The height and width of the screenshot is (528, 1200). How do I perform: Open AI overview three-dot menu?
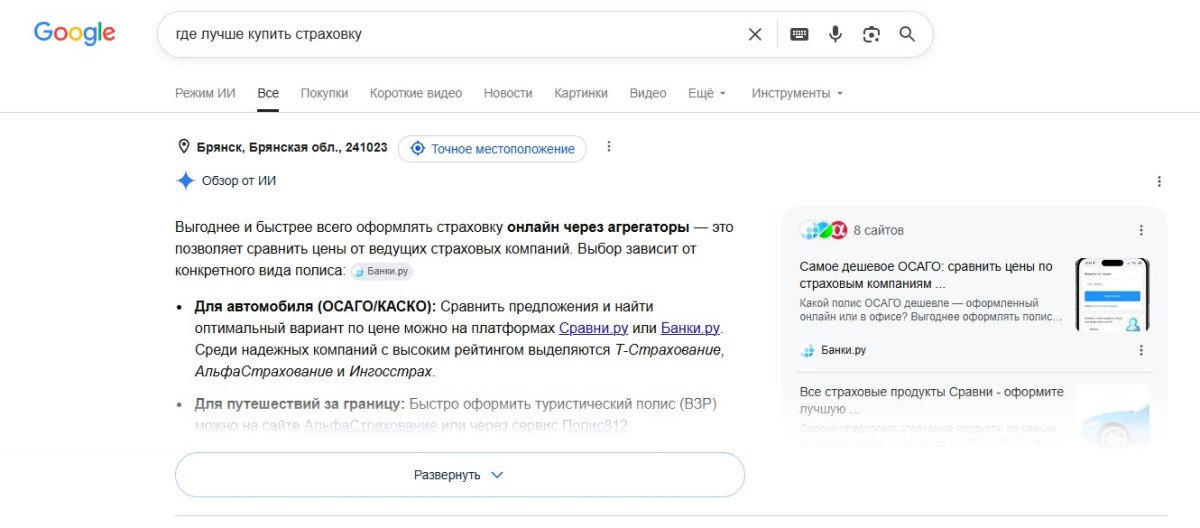tap(1159, 181)
